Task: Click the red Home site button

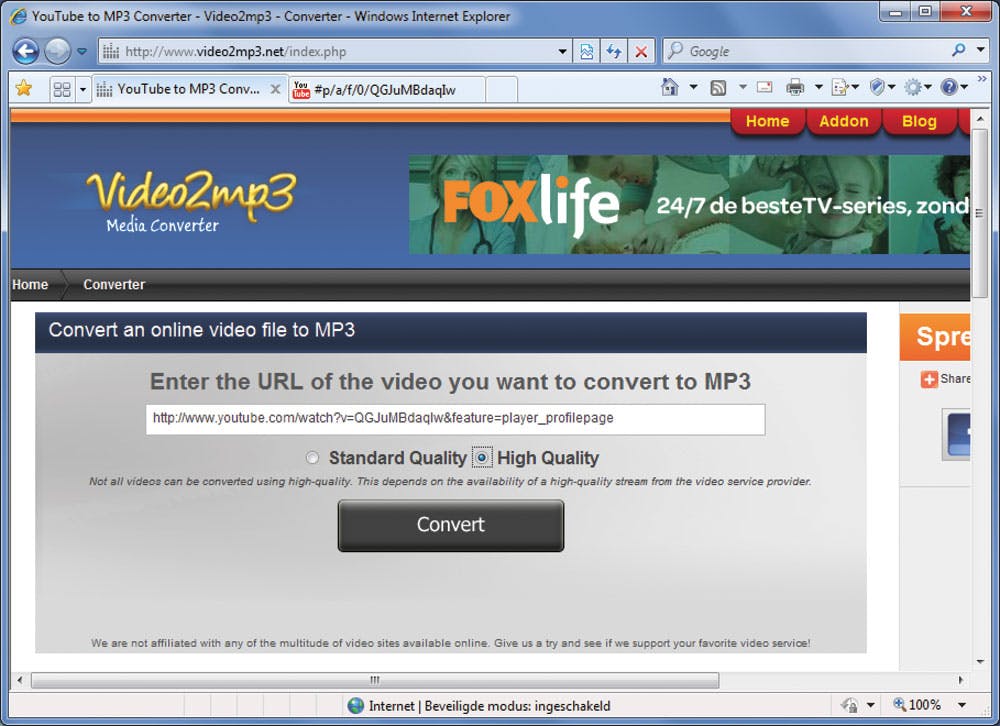Action: [767, 121]
